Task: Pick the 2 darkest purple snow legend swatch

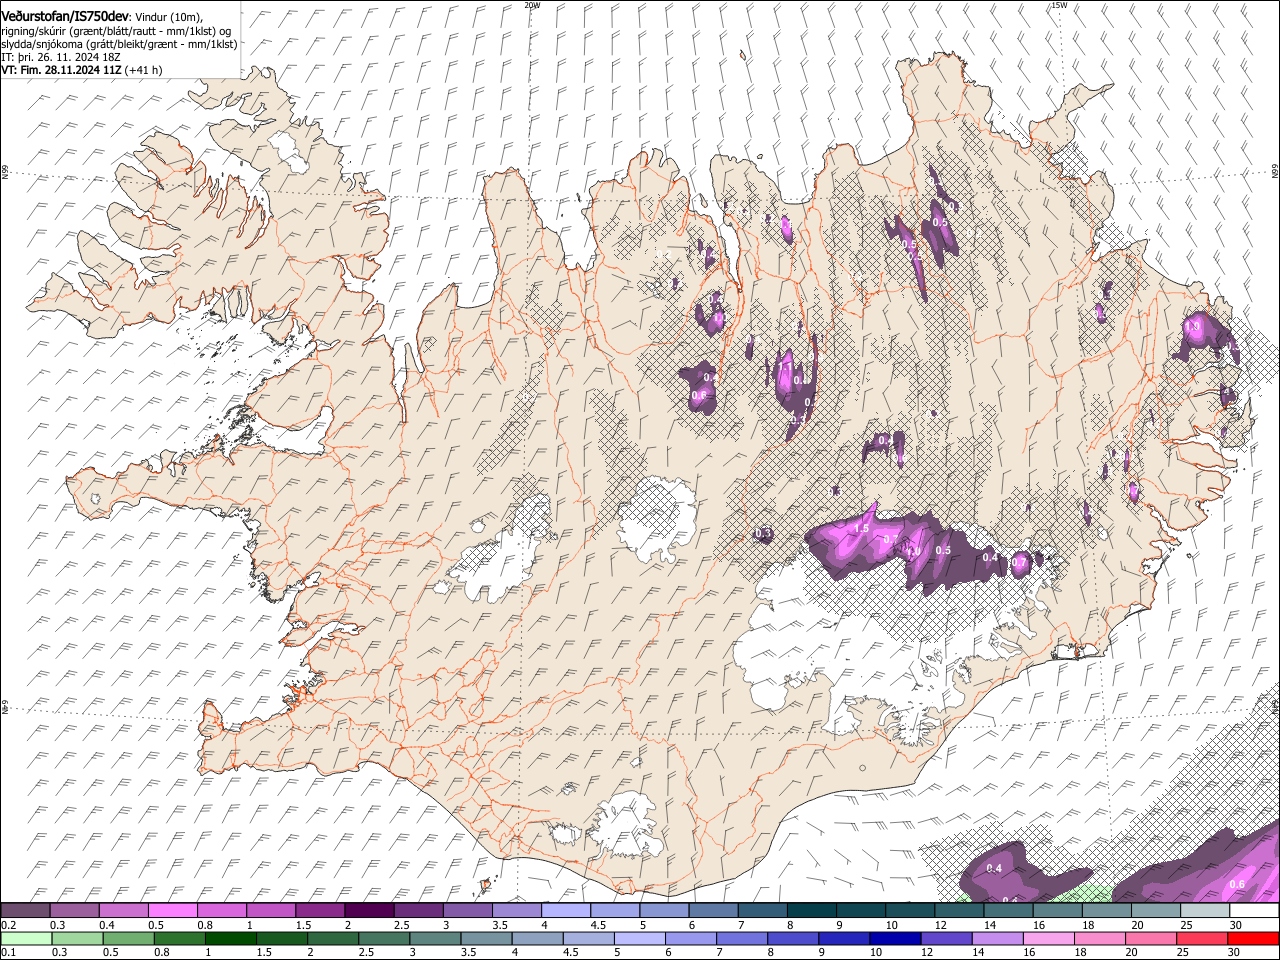Action: pyautogui.click(x=369, y=911)
